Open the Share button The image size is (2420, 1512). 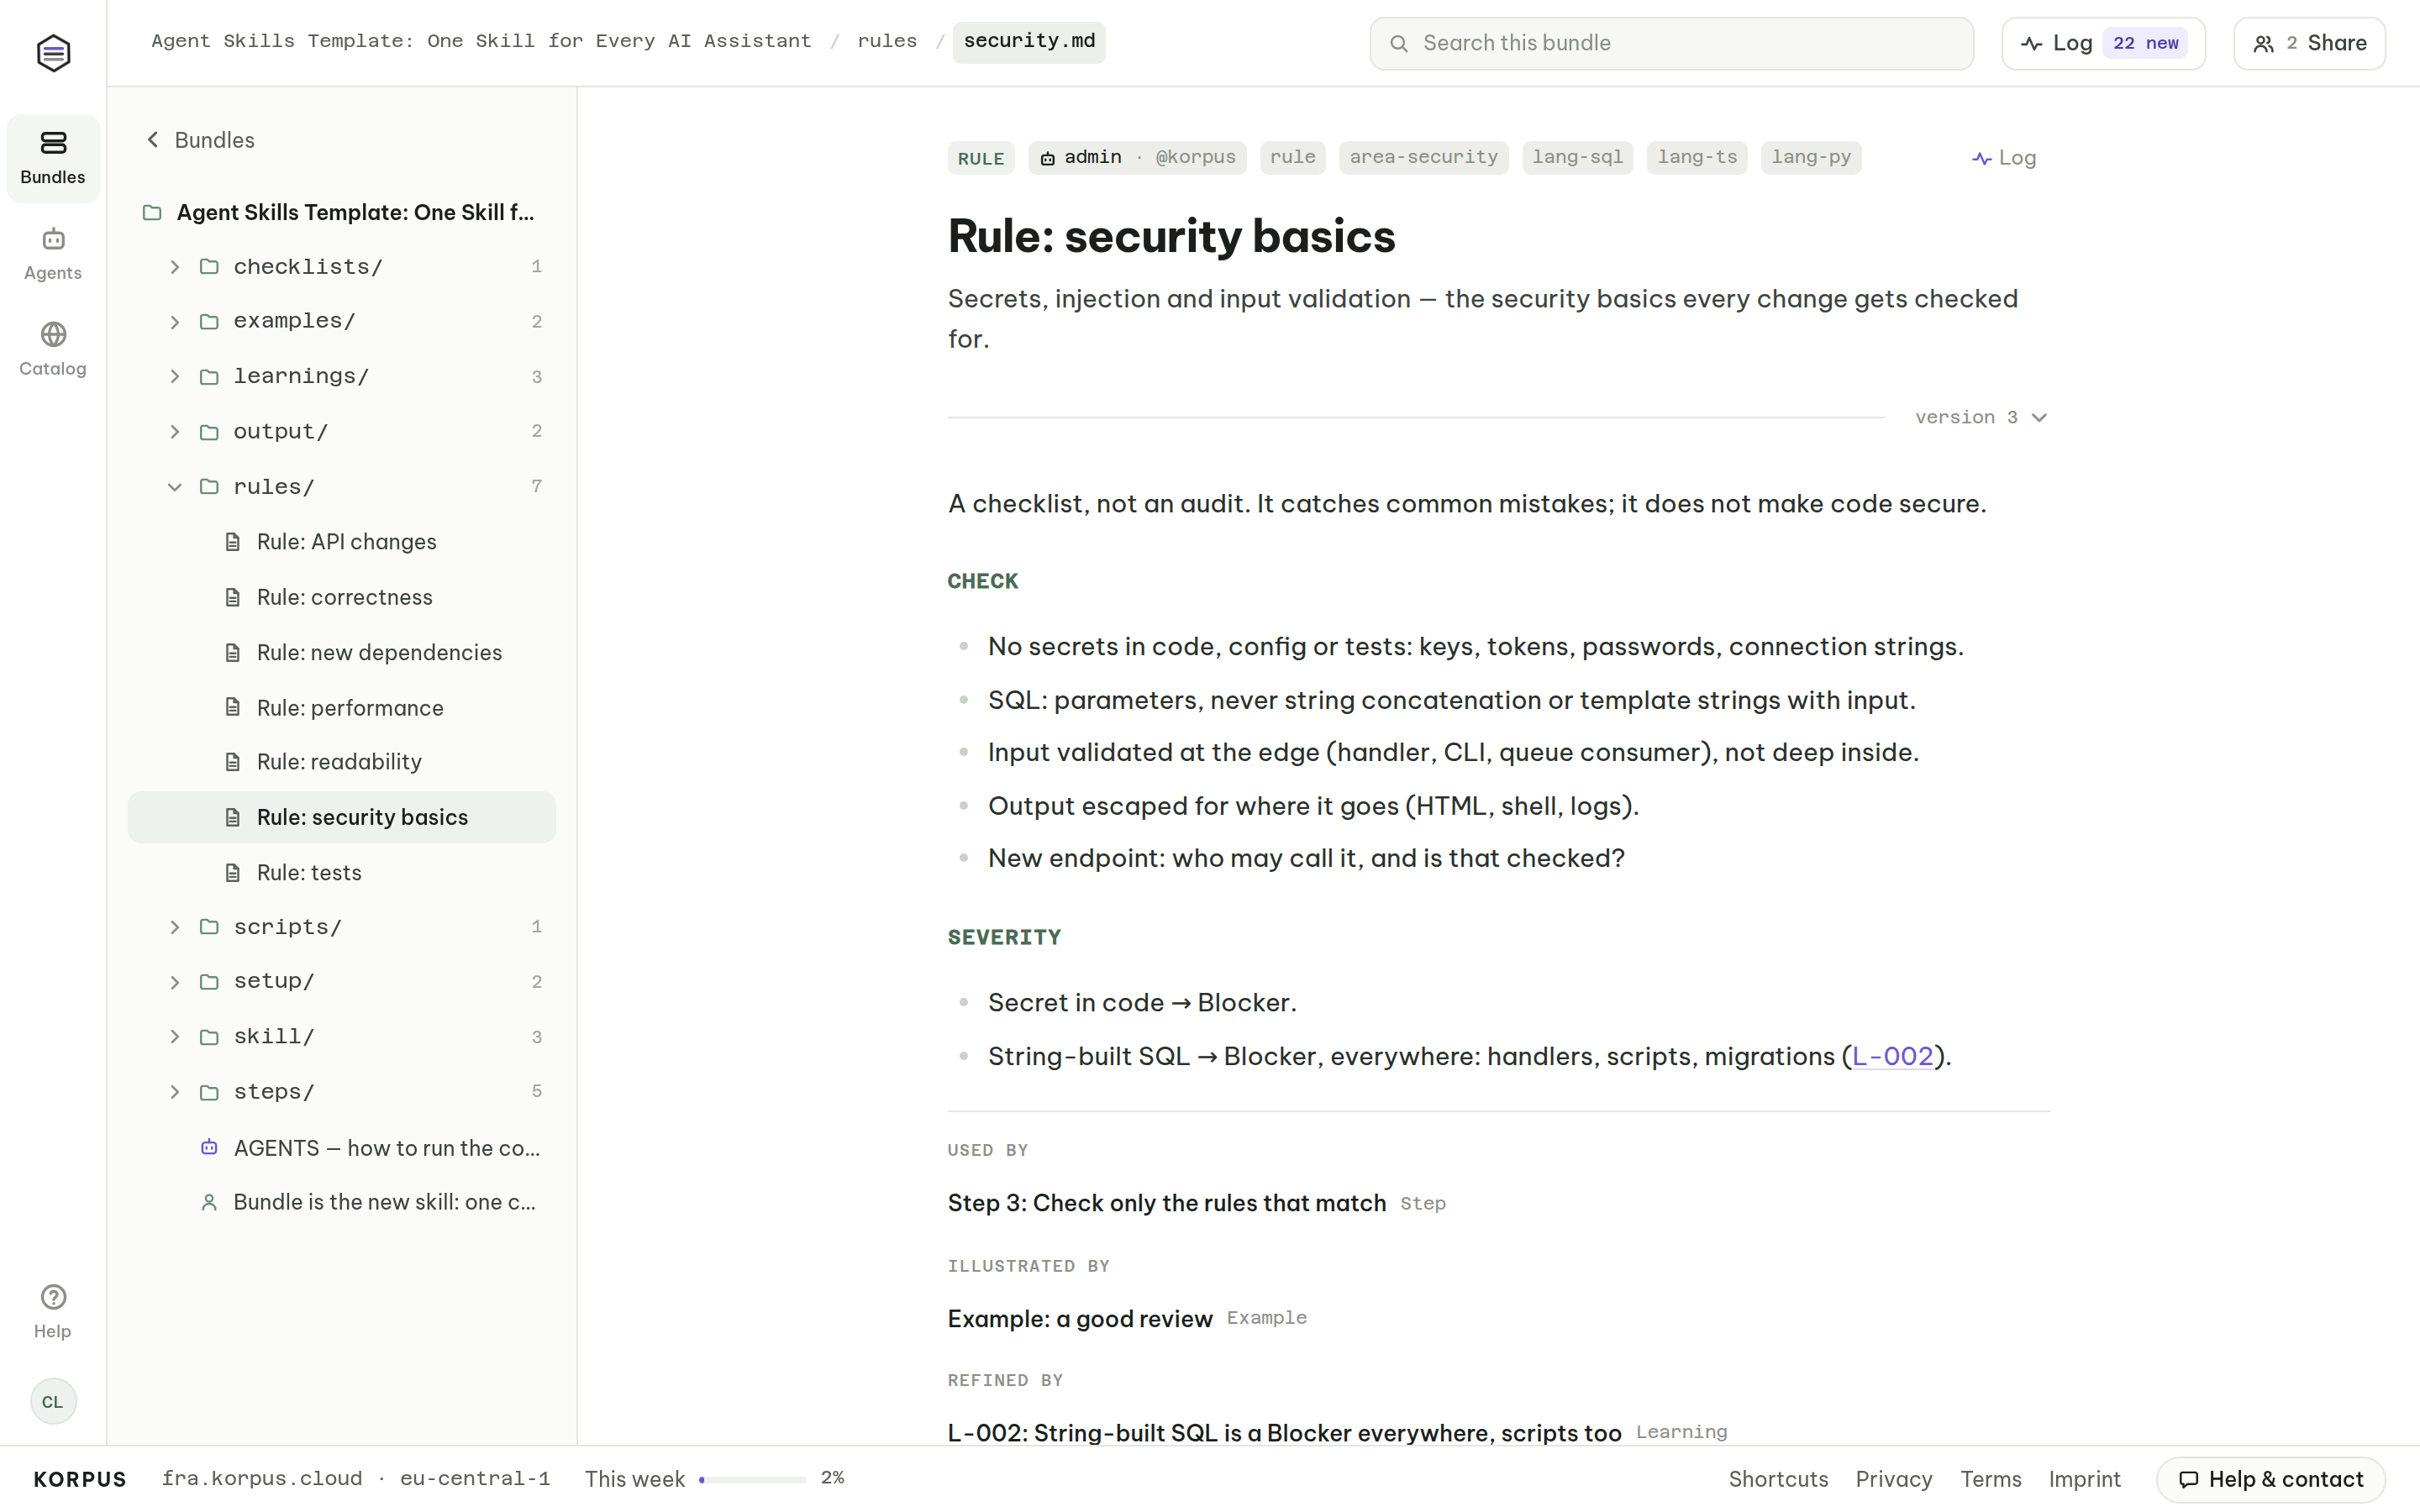point(2309,43)
